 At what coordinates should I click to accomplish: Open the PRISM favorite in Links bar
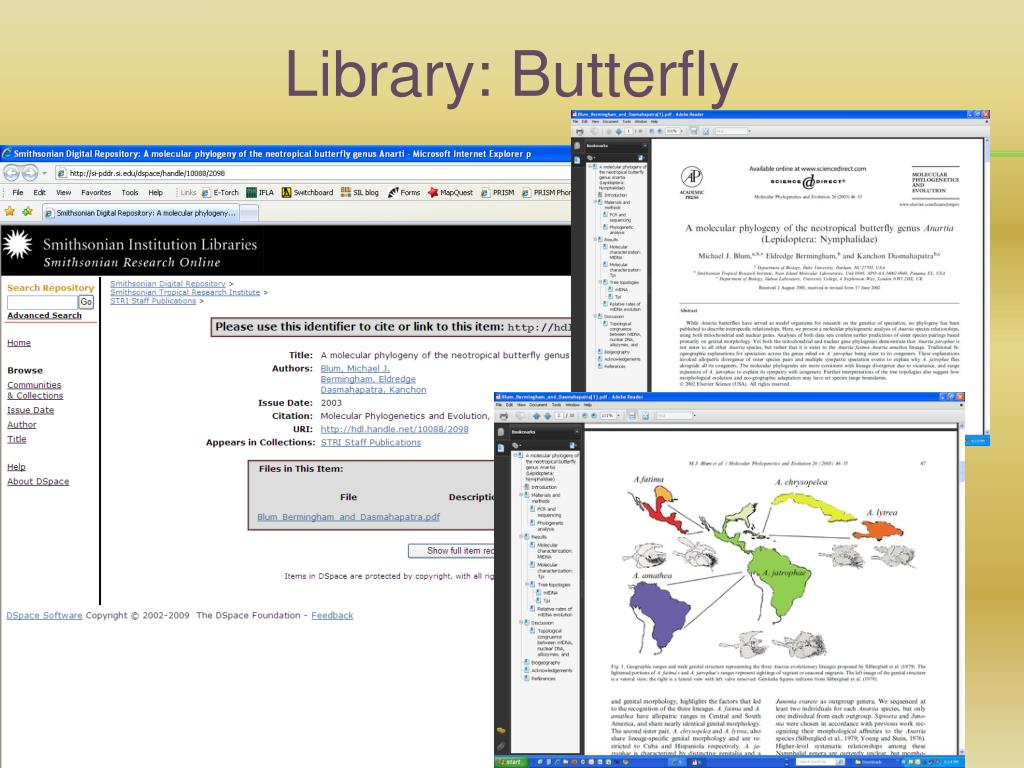pyautogui.click(x=498, y=193)
